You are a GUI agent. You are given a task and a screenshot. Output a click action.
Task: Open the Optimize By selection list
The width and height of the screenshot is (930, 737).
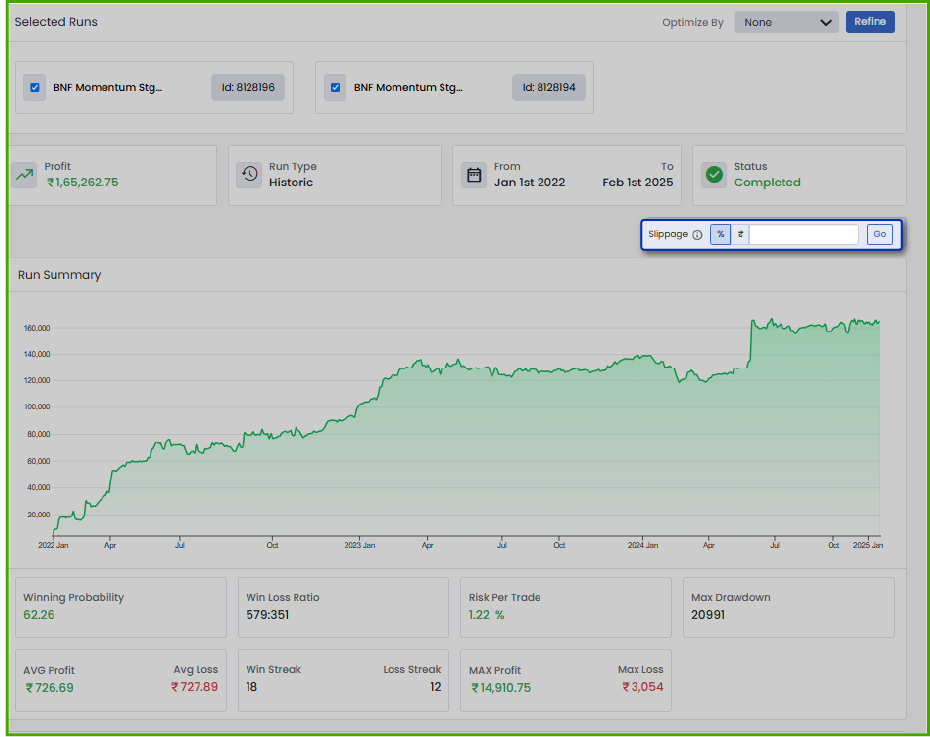(786, 21)
